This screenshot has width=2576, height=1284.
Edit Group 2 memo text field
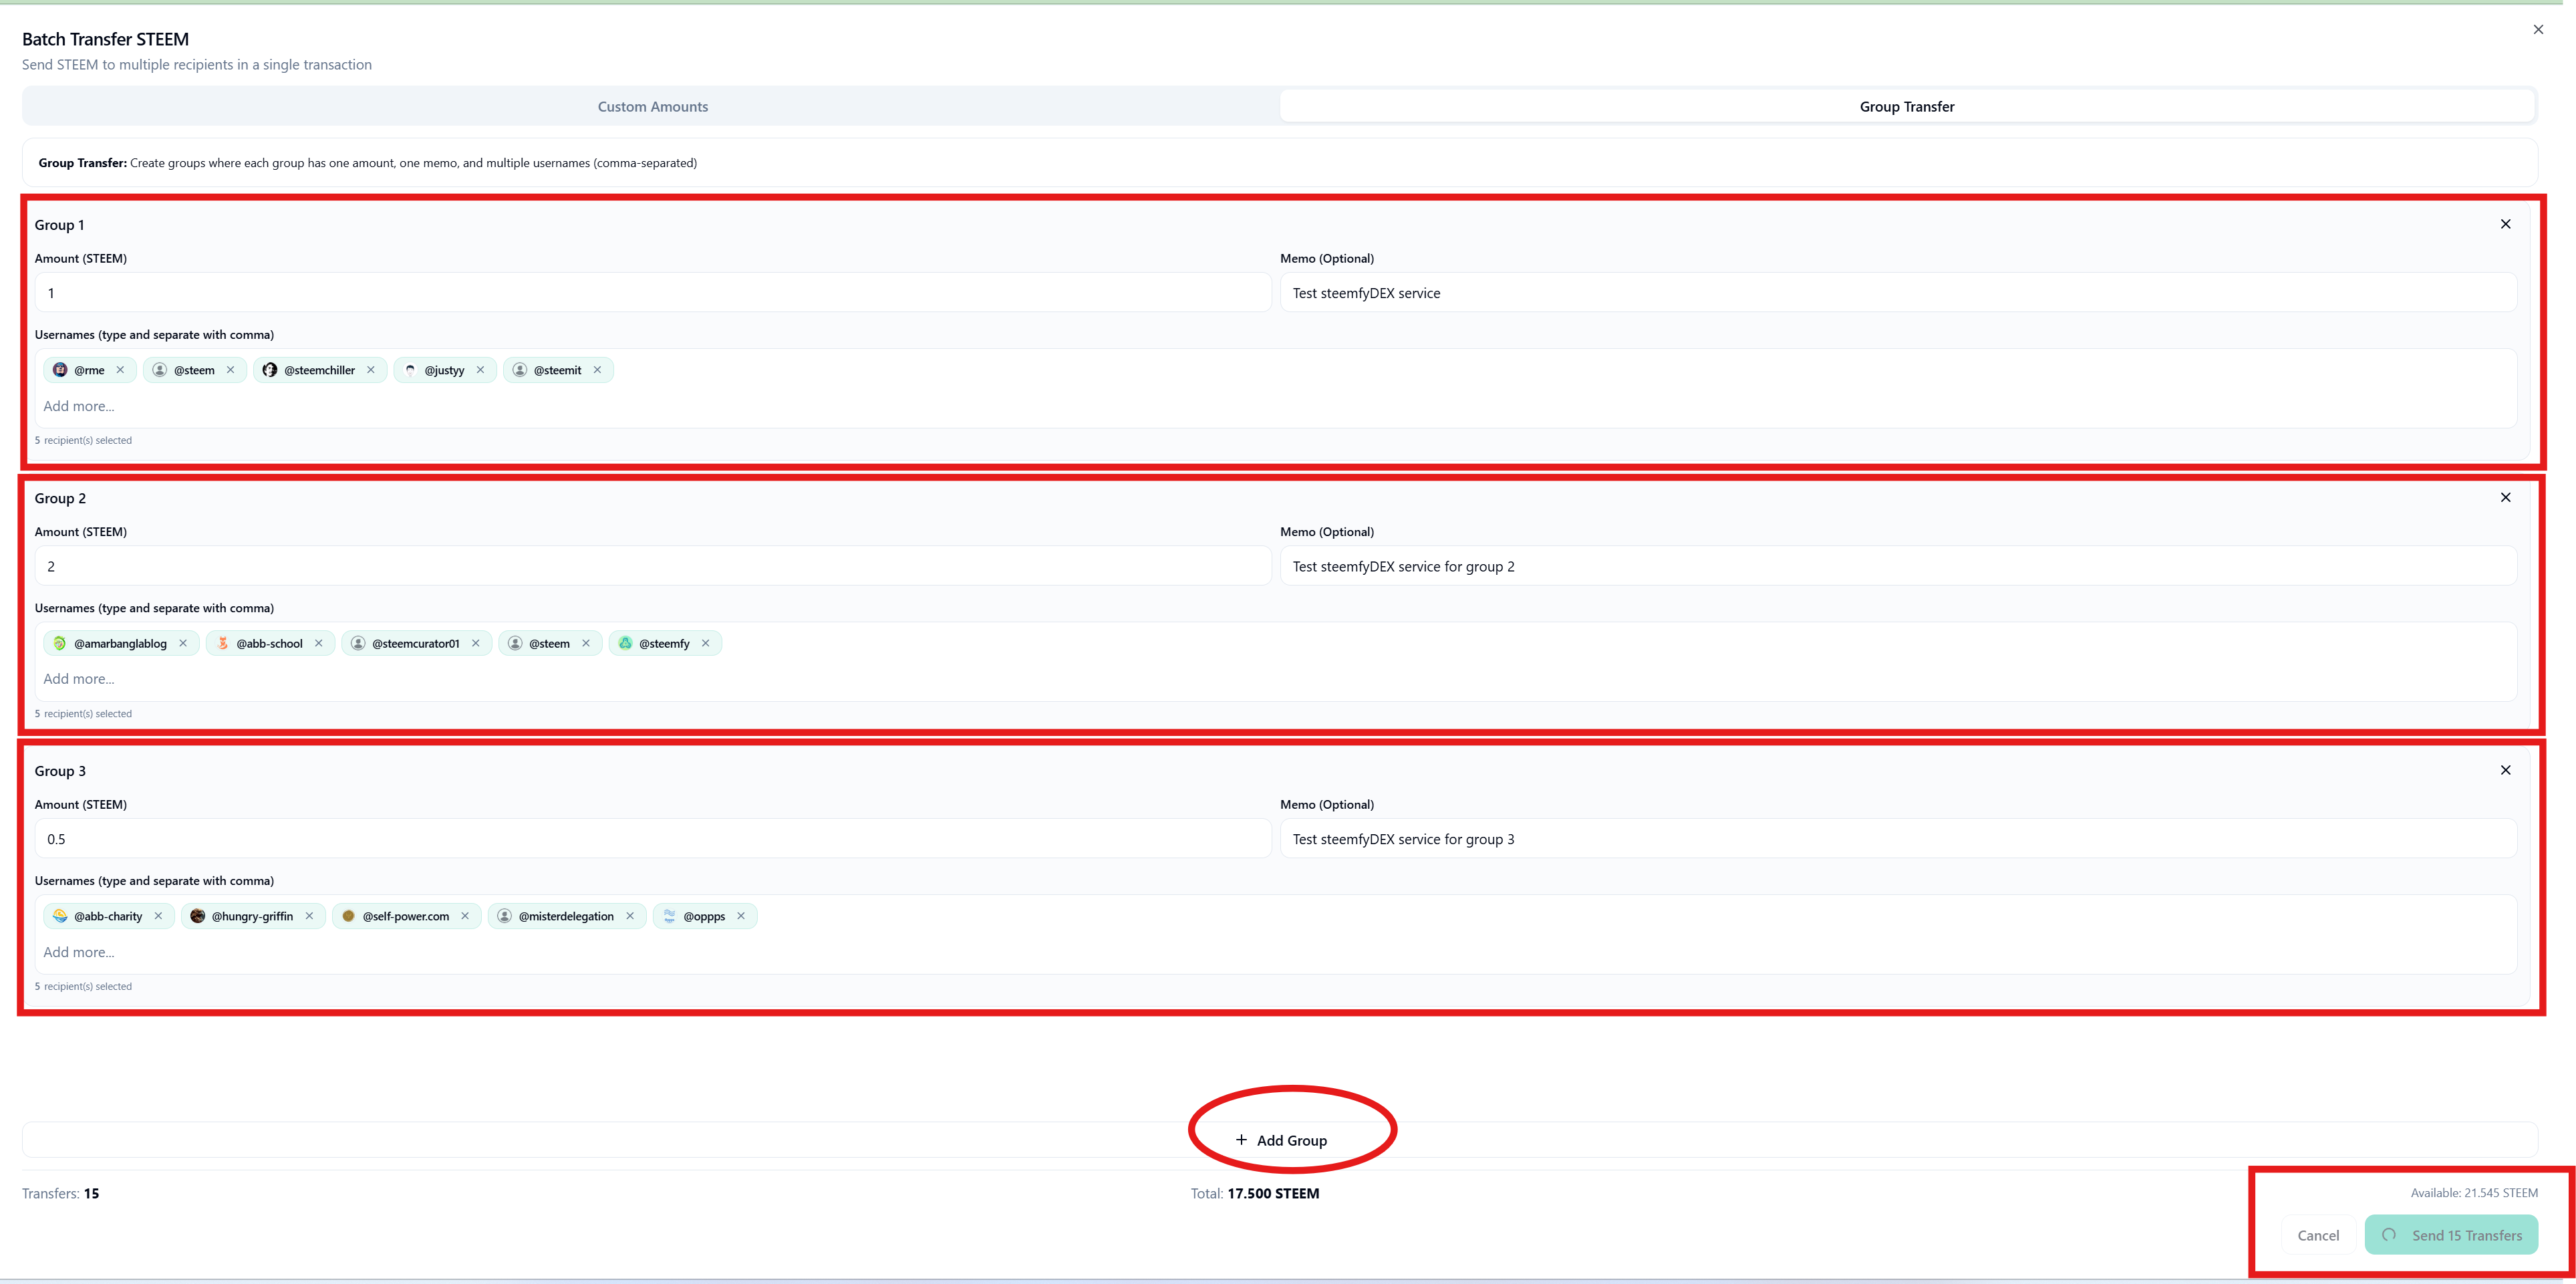[x=1897, y=566]
